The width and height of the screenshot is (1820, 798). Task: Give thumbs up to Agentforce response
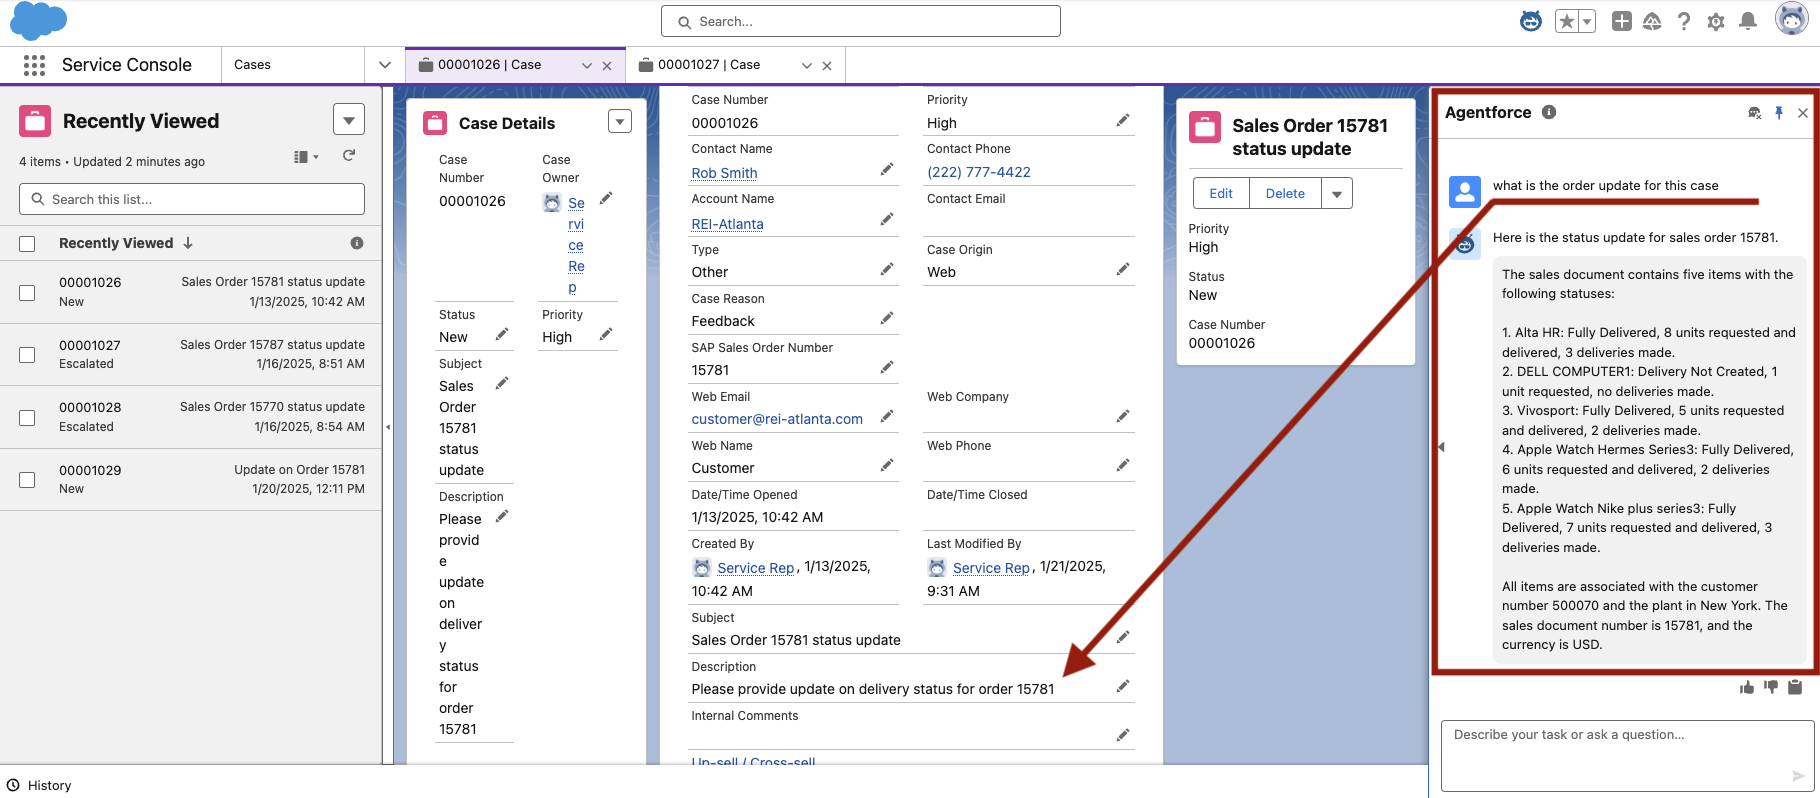[x=1747, y=687]
